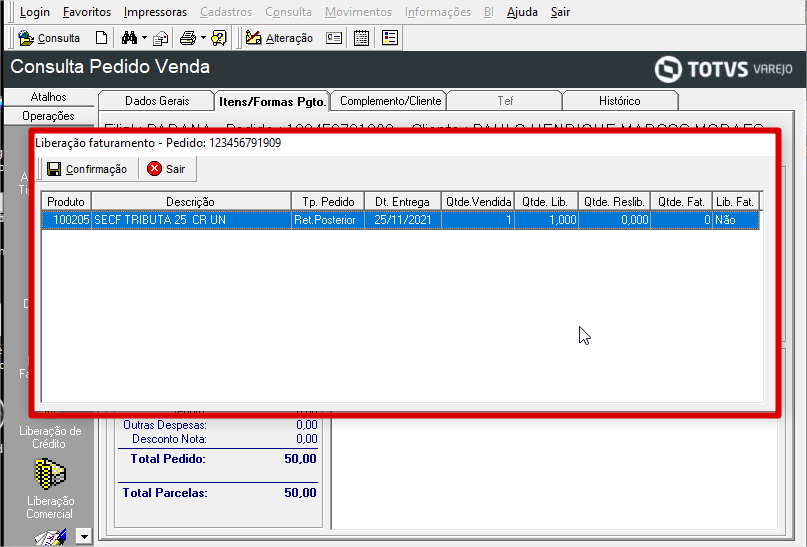Open the Favoritos menu

86,12
